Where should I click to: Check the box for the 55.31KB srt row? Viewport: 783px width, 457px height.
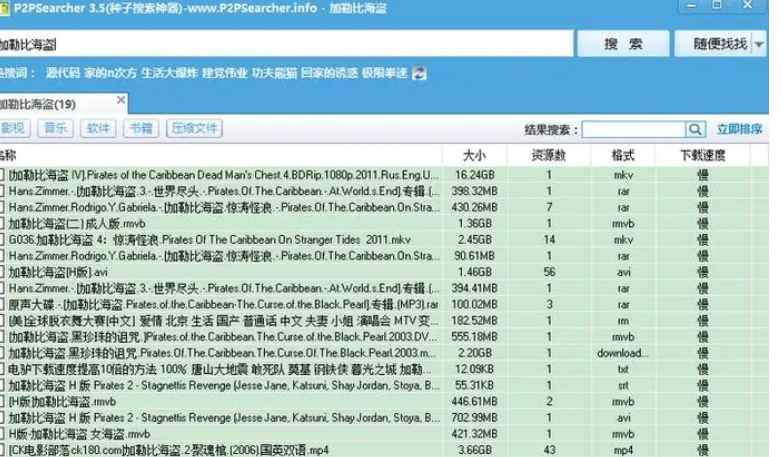click(x=2, y=385)
